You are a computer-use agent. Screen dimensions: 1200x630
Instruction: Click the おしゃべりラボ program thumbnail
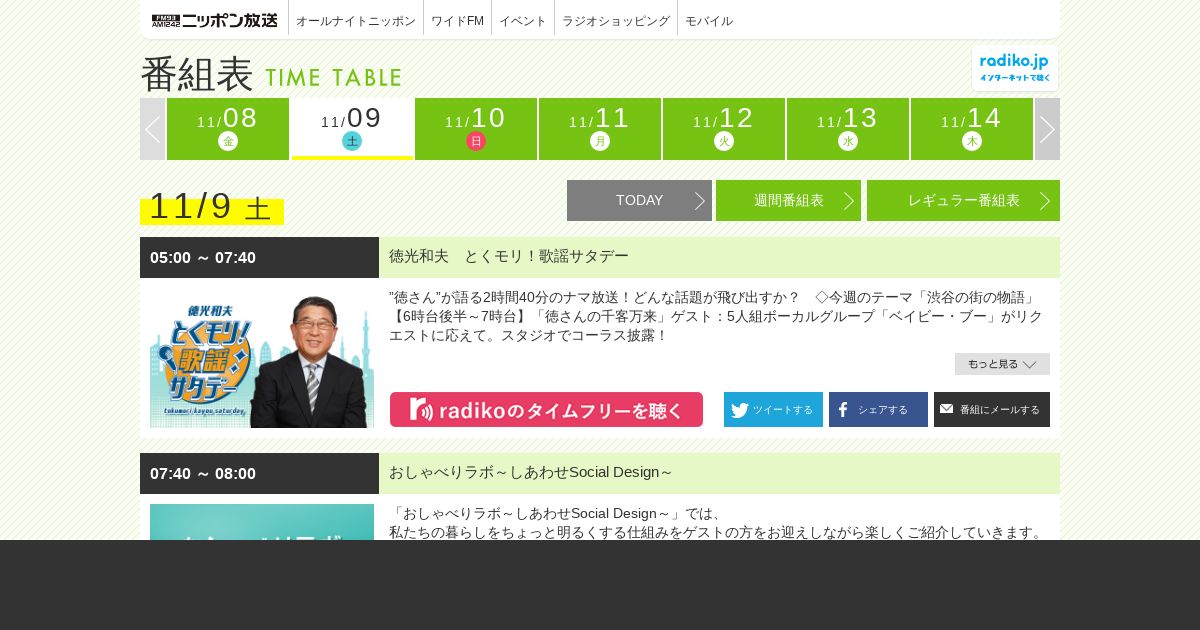pyautogui.click(x=262, y=522)
